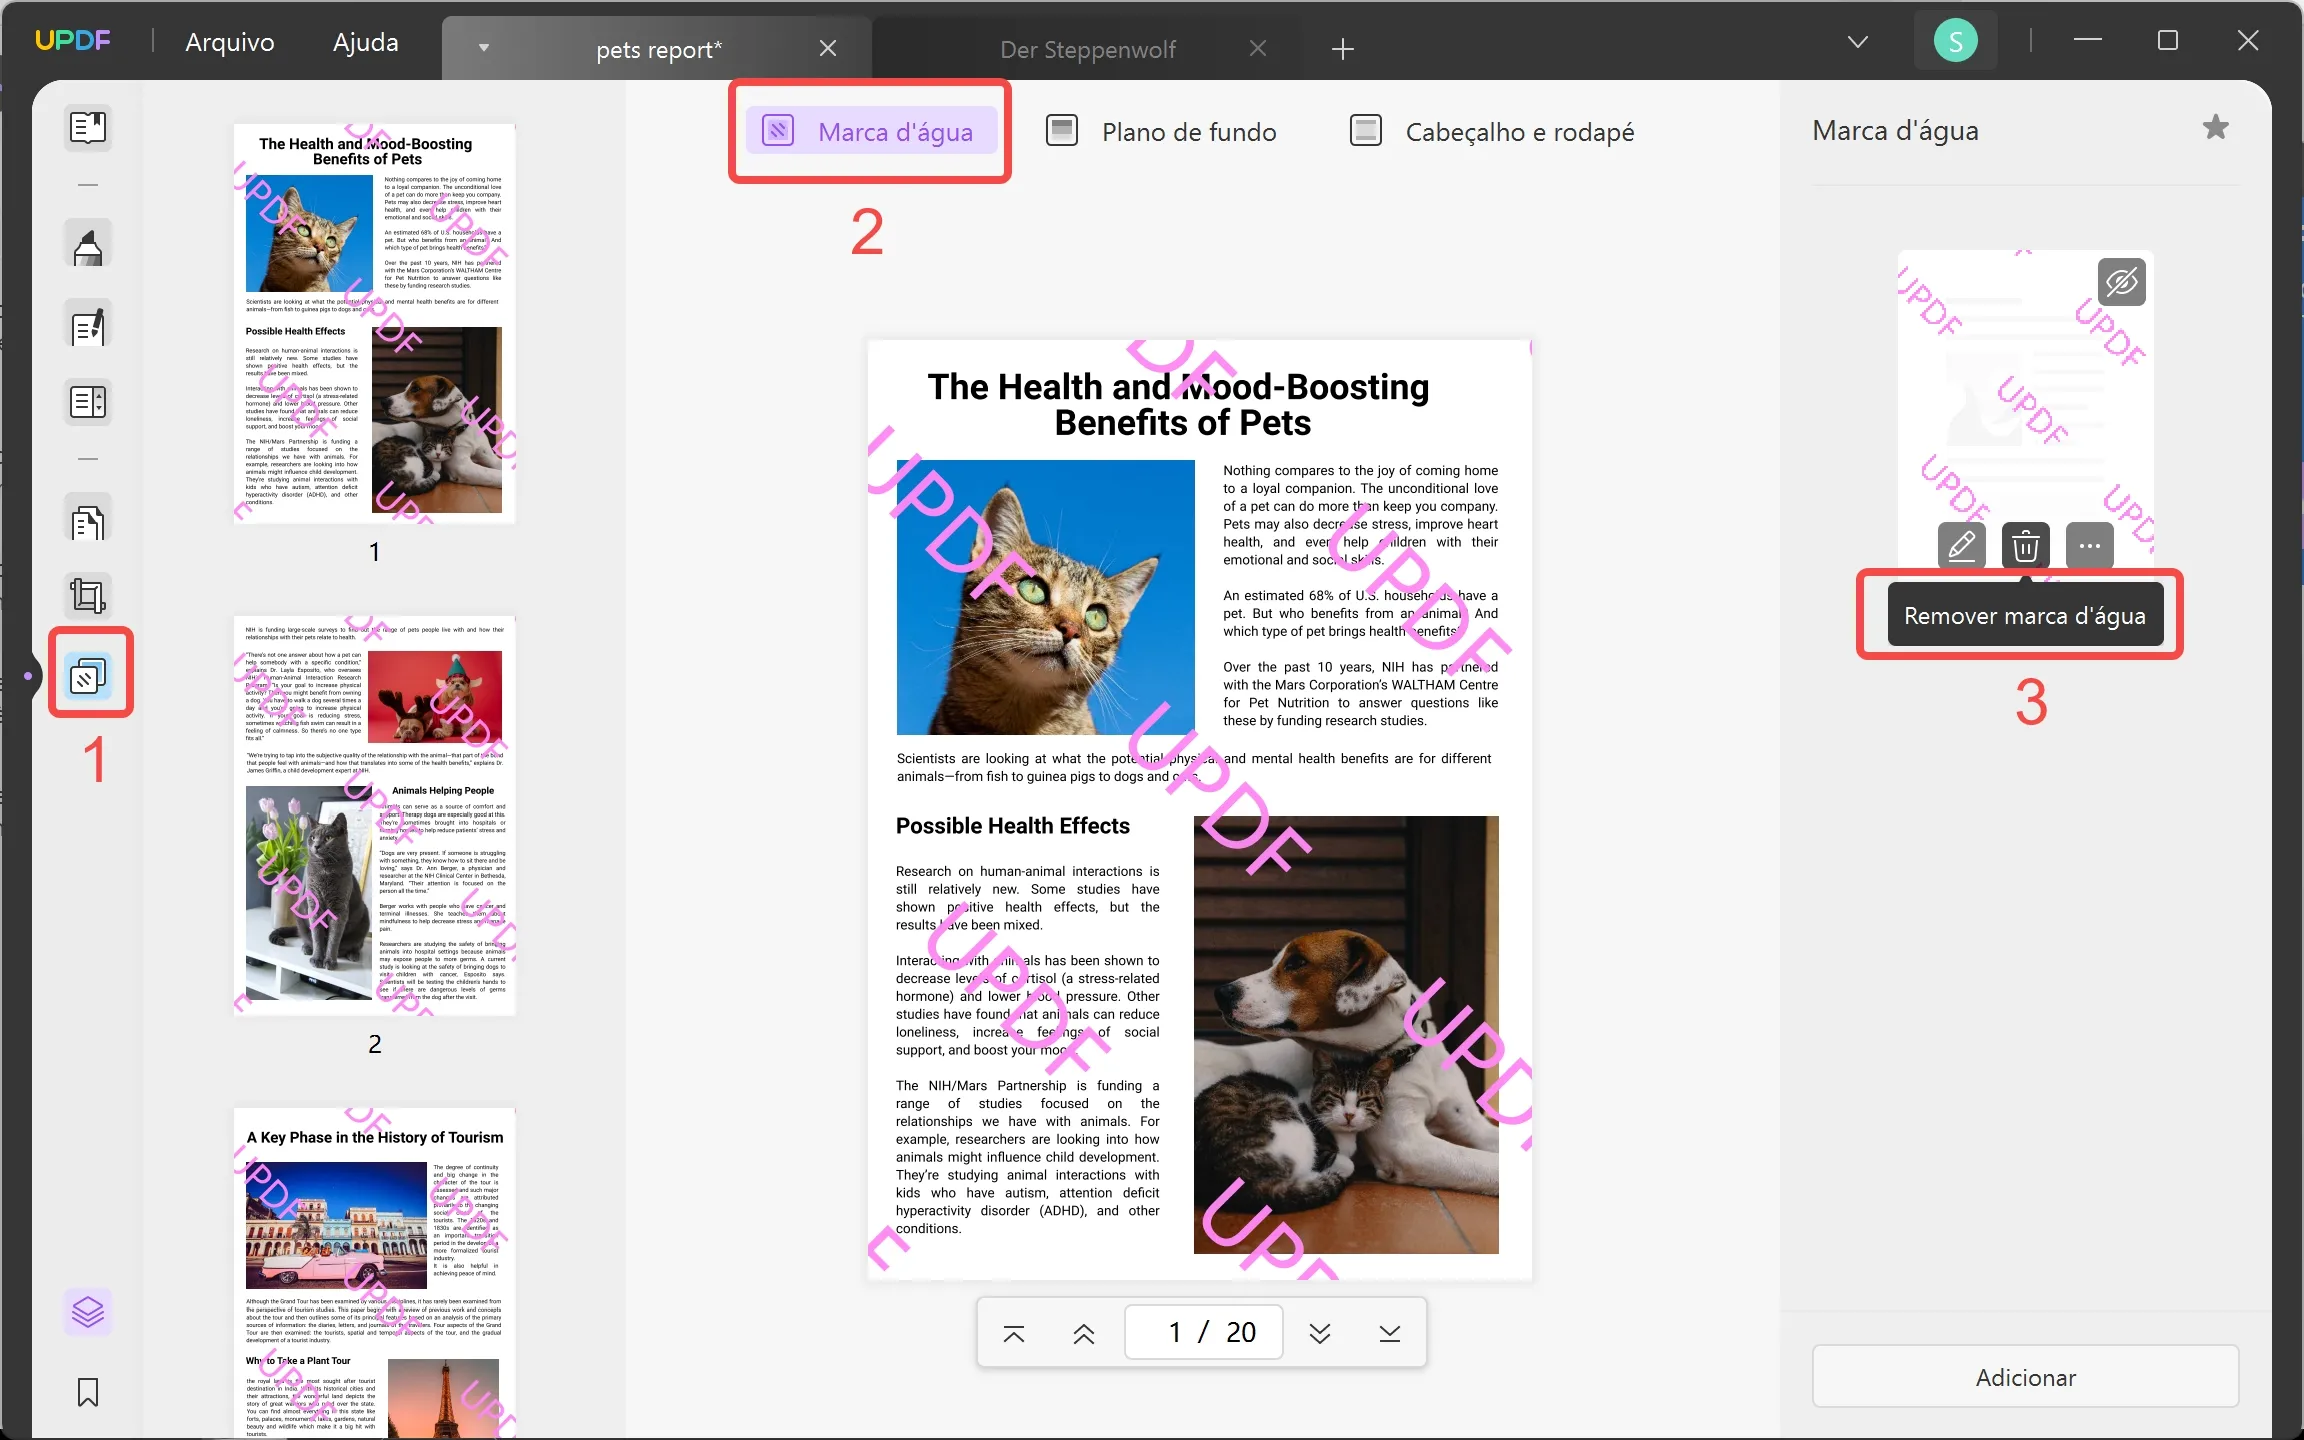Open the Reader mode icon in sidebar
This screenshot has width=2304, height=1440.
88,127
